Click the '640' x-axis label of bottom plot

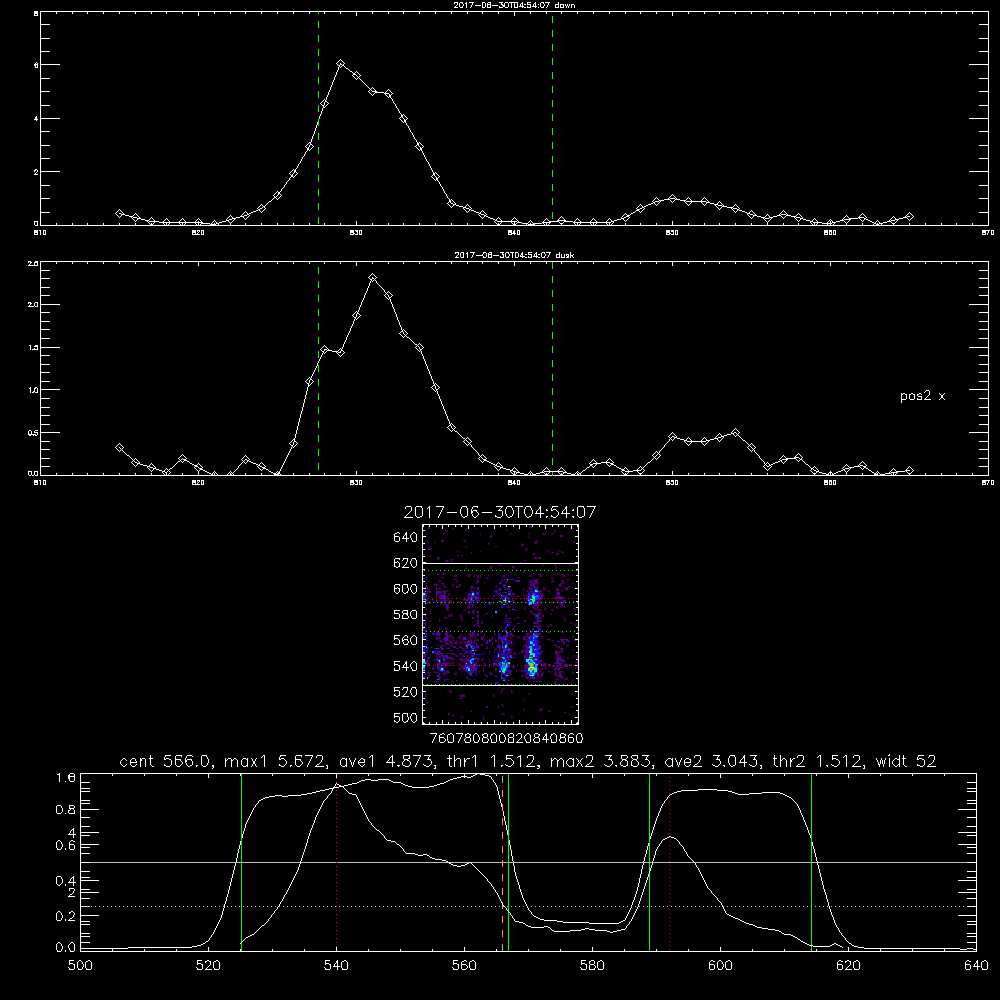point(976,966)
